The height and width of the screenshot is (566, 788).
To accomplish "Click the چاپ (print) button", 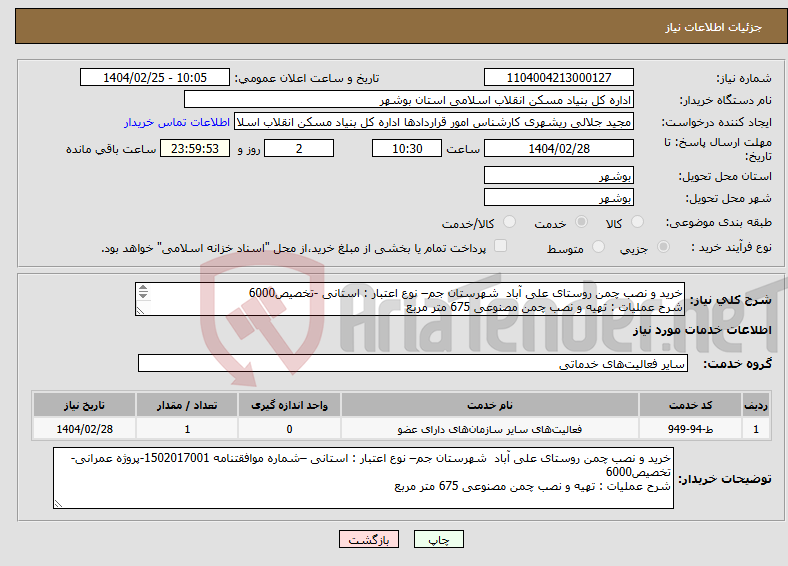I will (x=438, y=539).
